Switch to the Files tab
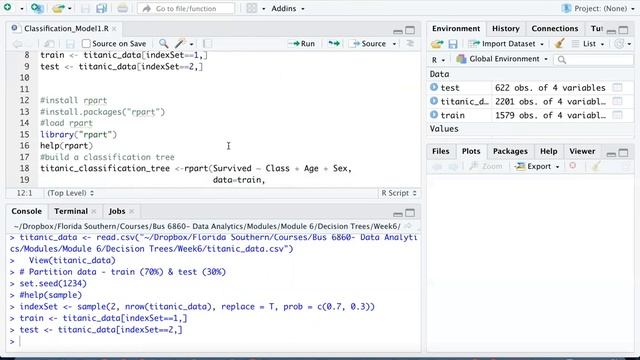Image resolution: width=640 pixels, height=360 pixels. (x=440, y=151)
